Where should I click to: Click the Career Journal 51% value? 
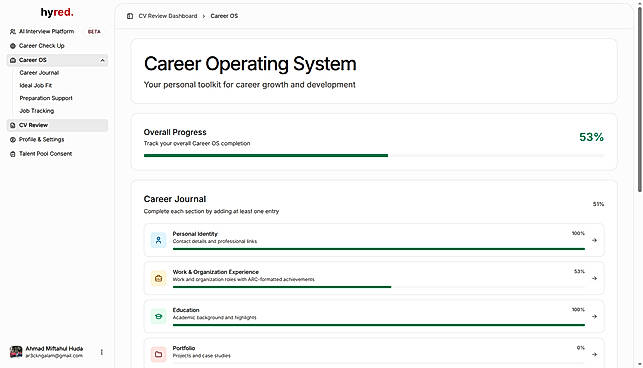tap(598, 204)
